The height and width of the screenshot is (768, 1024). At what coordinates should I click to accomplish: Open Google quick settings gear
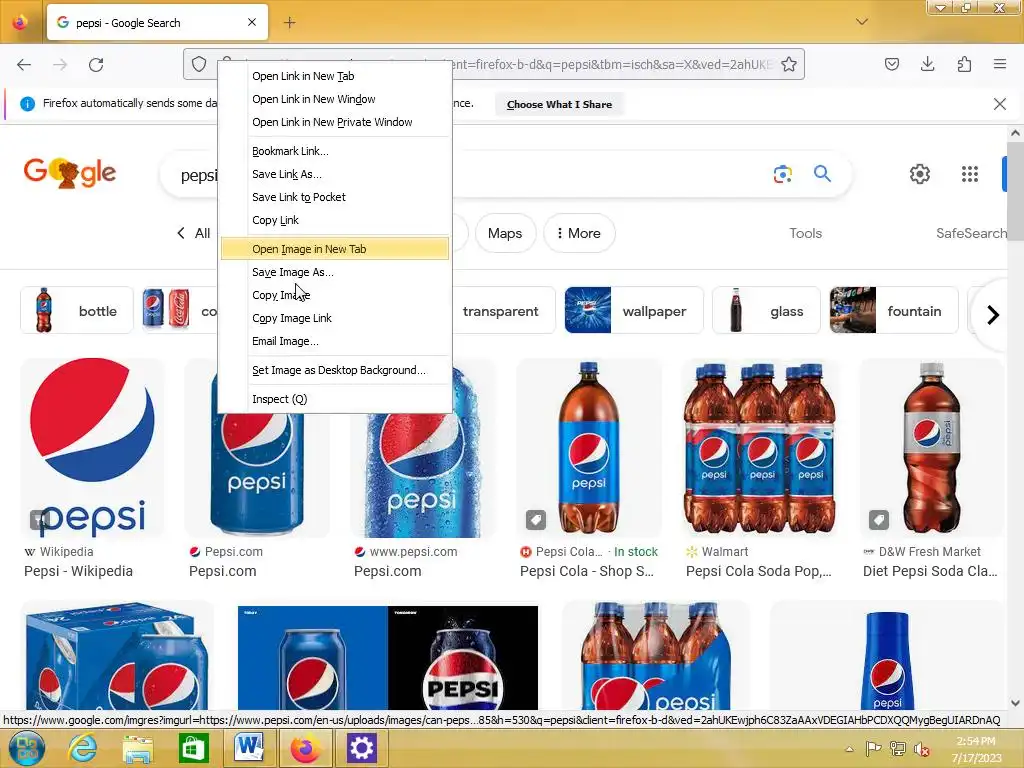[920, 174]
